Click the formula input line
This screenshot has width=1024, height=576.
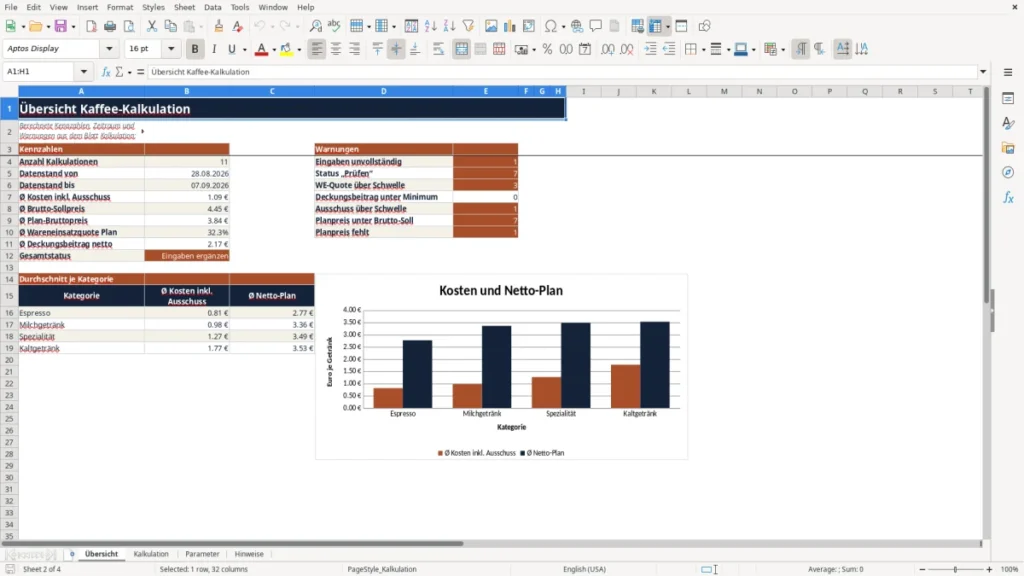(x=562, y=72)
